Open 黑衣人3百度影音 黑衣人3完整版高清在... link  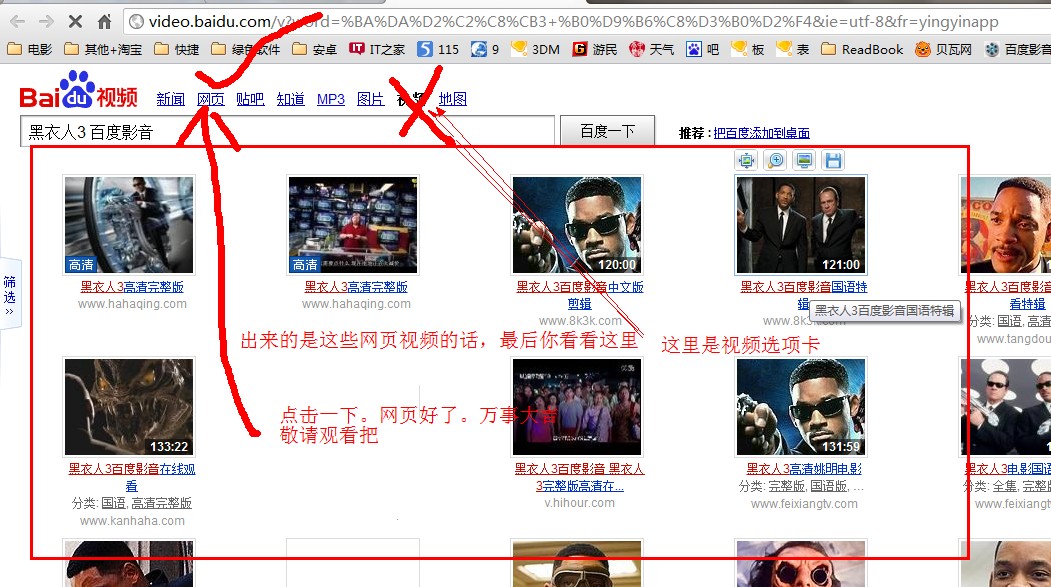[580, 477]
